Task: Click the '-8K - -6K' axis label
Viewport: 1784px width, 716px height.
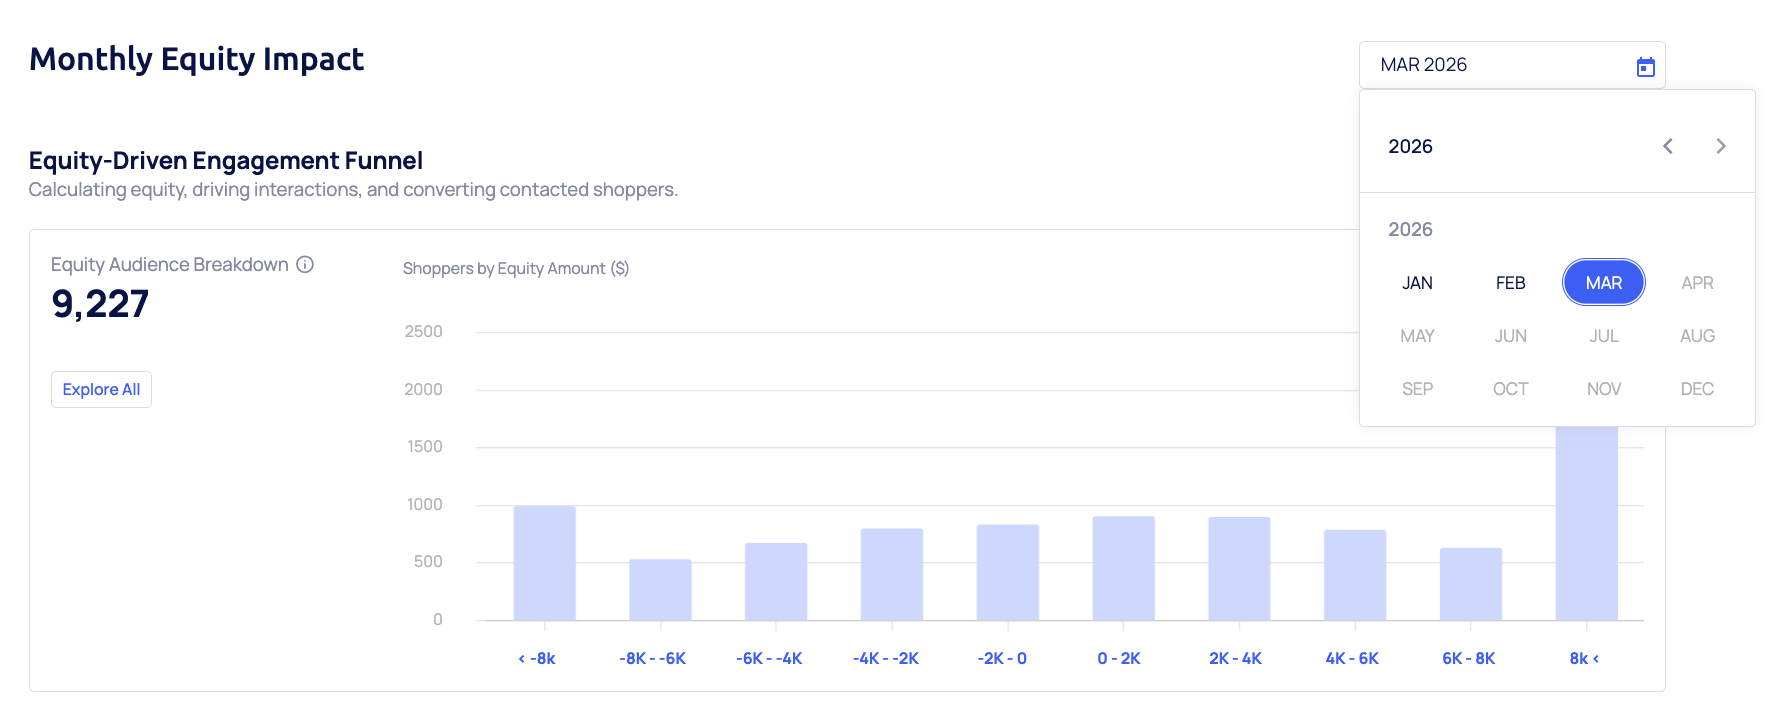Action: click(x=652, y=658)
